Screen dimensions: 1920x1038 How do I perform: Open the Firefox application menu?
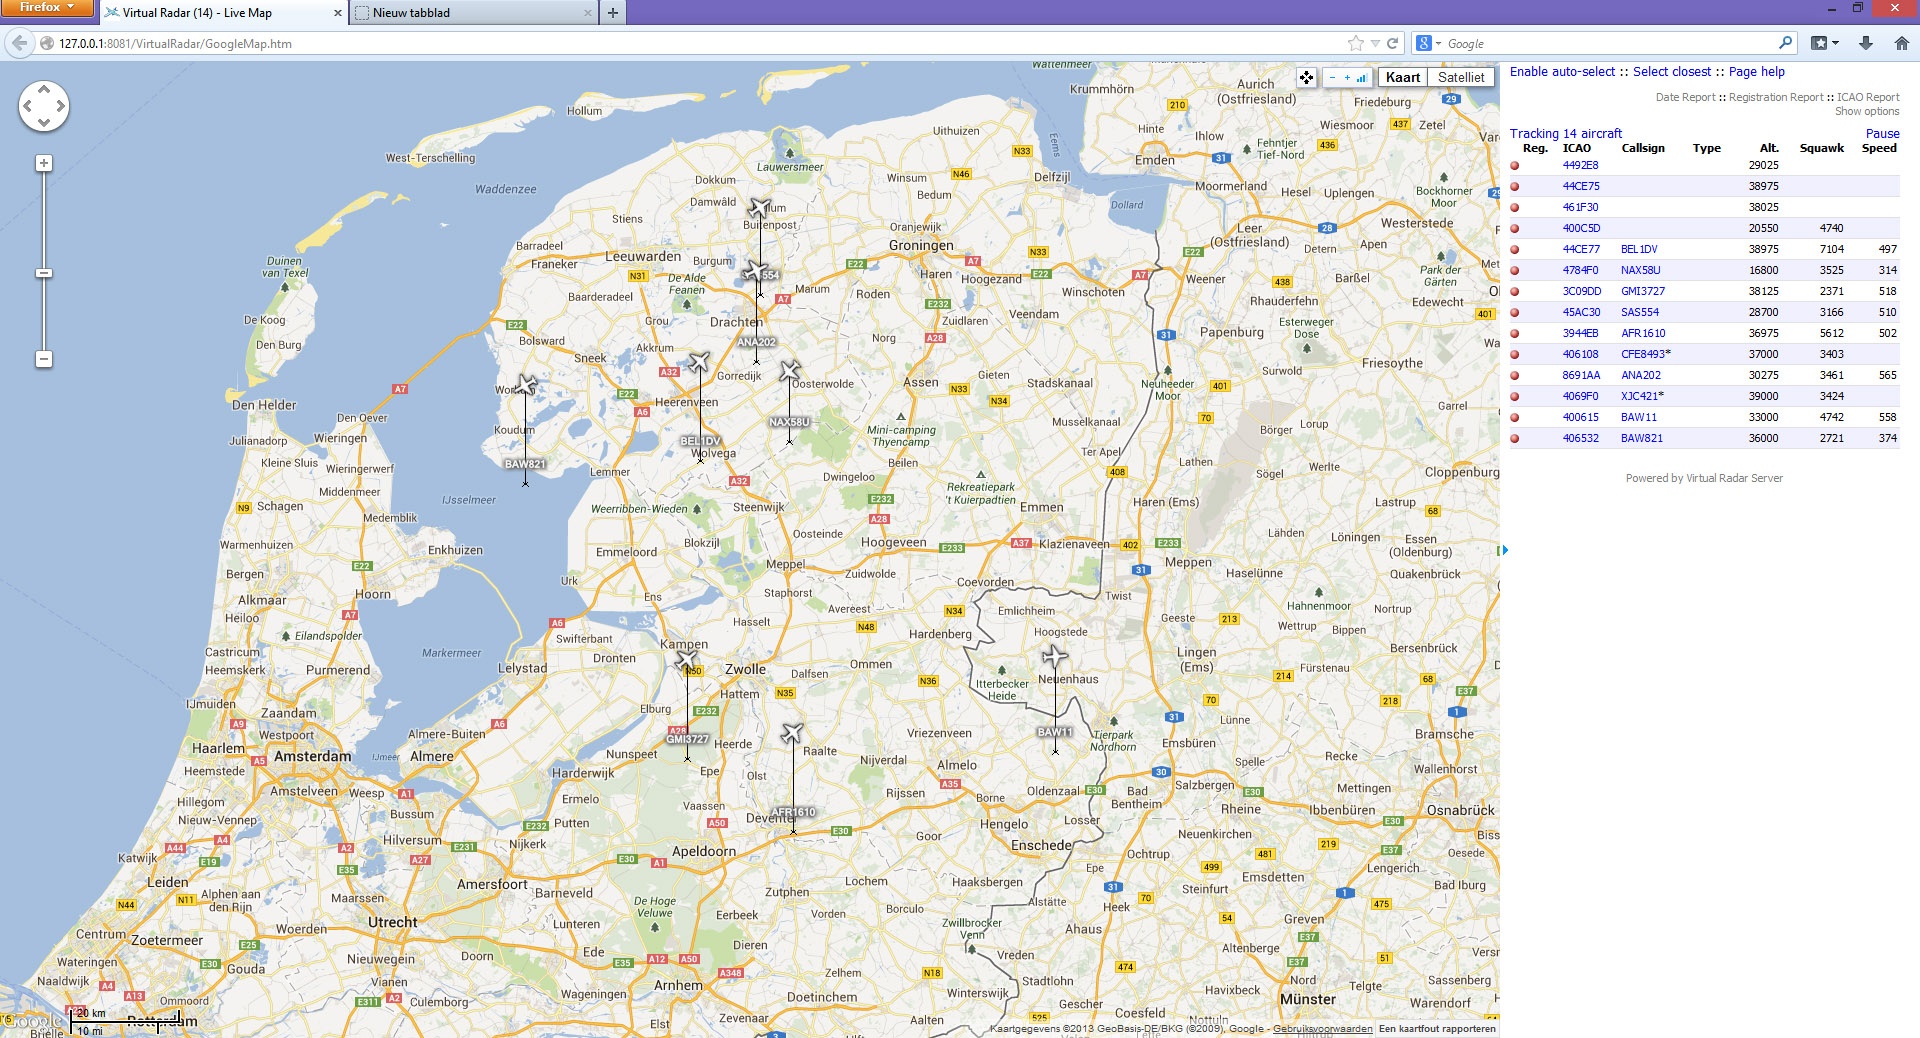(x=47, y=8)
